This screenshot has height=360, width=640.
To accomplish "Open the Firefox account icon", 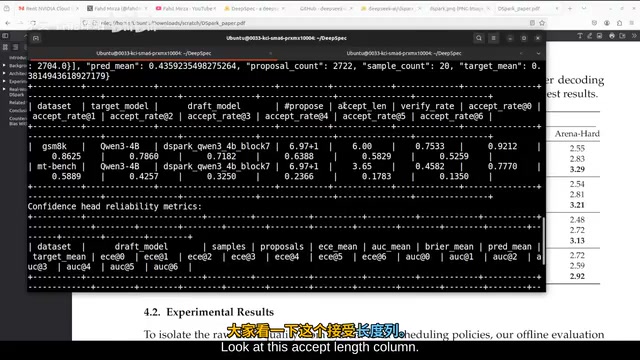I will coord(607,23).
